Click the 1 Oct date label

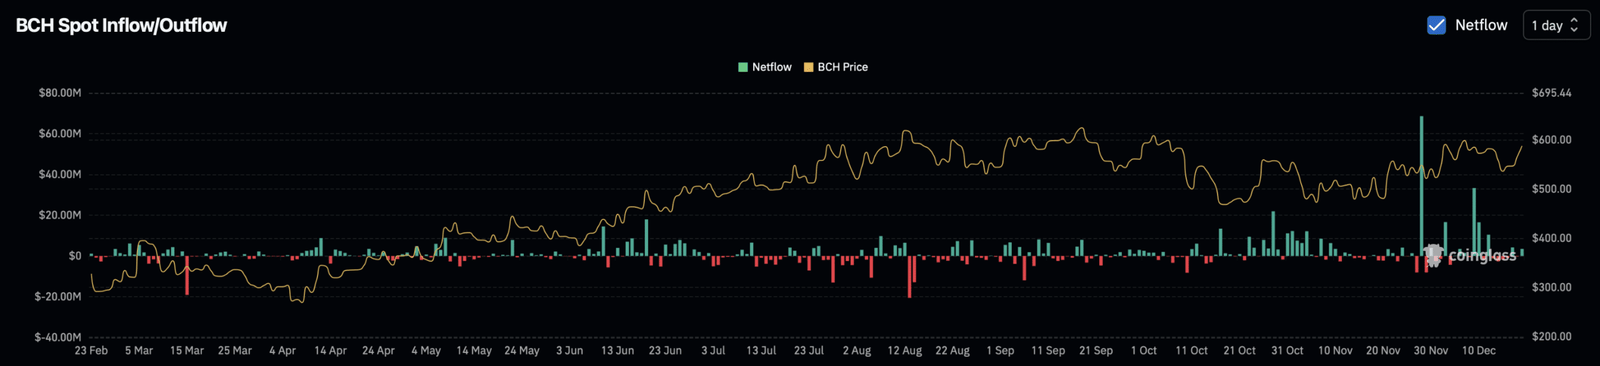click(1144, 351)
